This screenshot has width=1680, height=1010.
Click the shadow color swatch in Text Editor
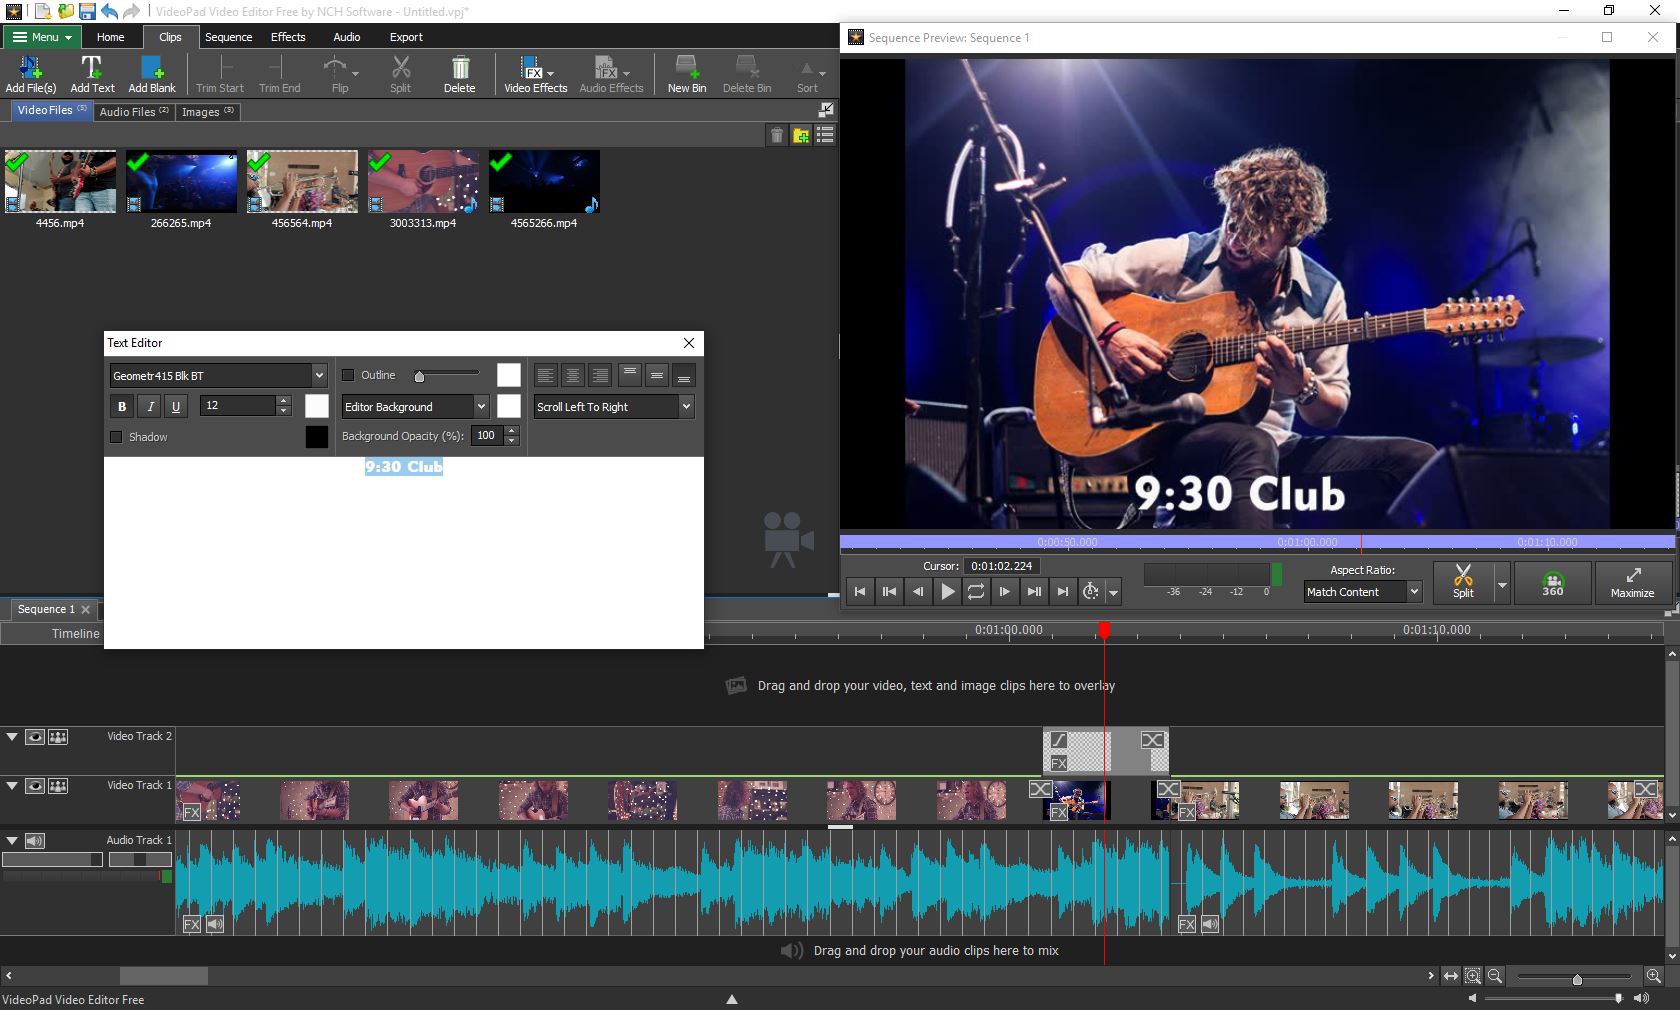pyautogui.click(x=316, y=437)
